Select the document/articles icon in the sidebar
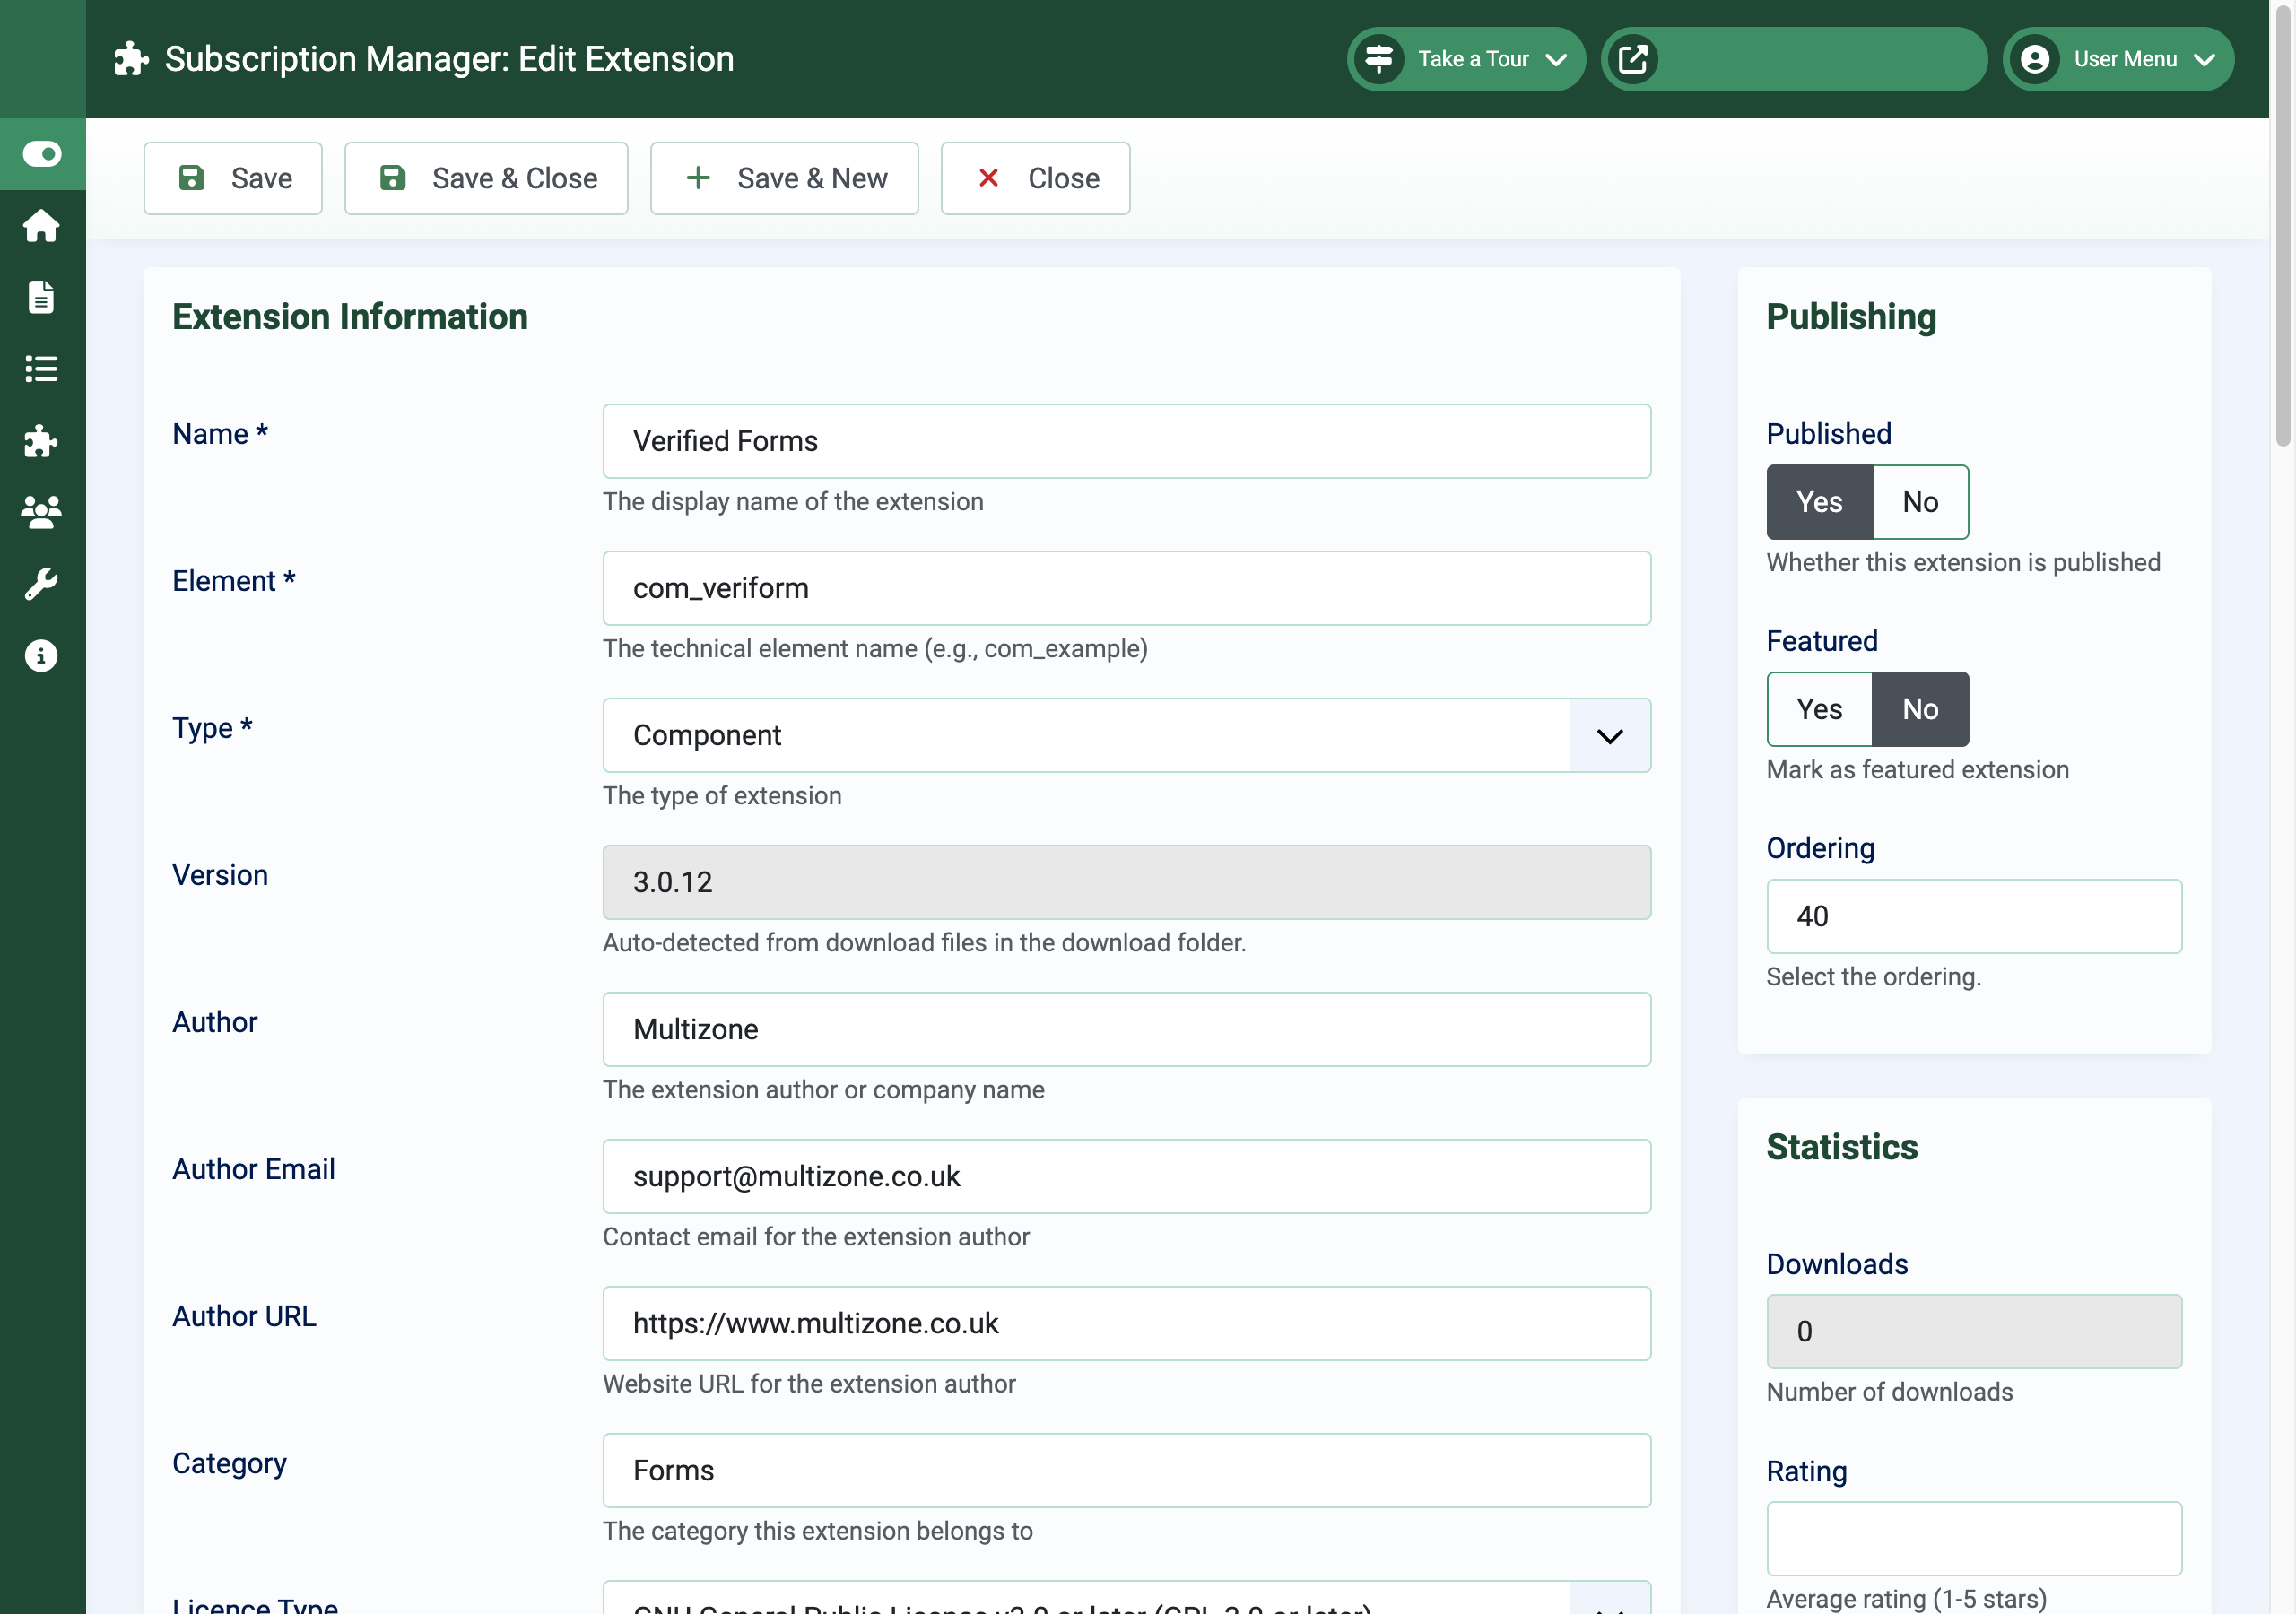Image resolution: width=2296 pixels, height=1614 pixels. pyautogui.click(x=42, y=297)
